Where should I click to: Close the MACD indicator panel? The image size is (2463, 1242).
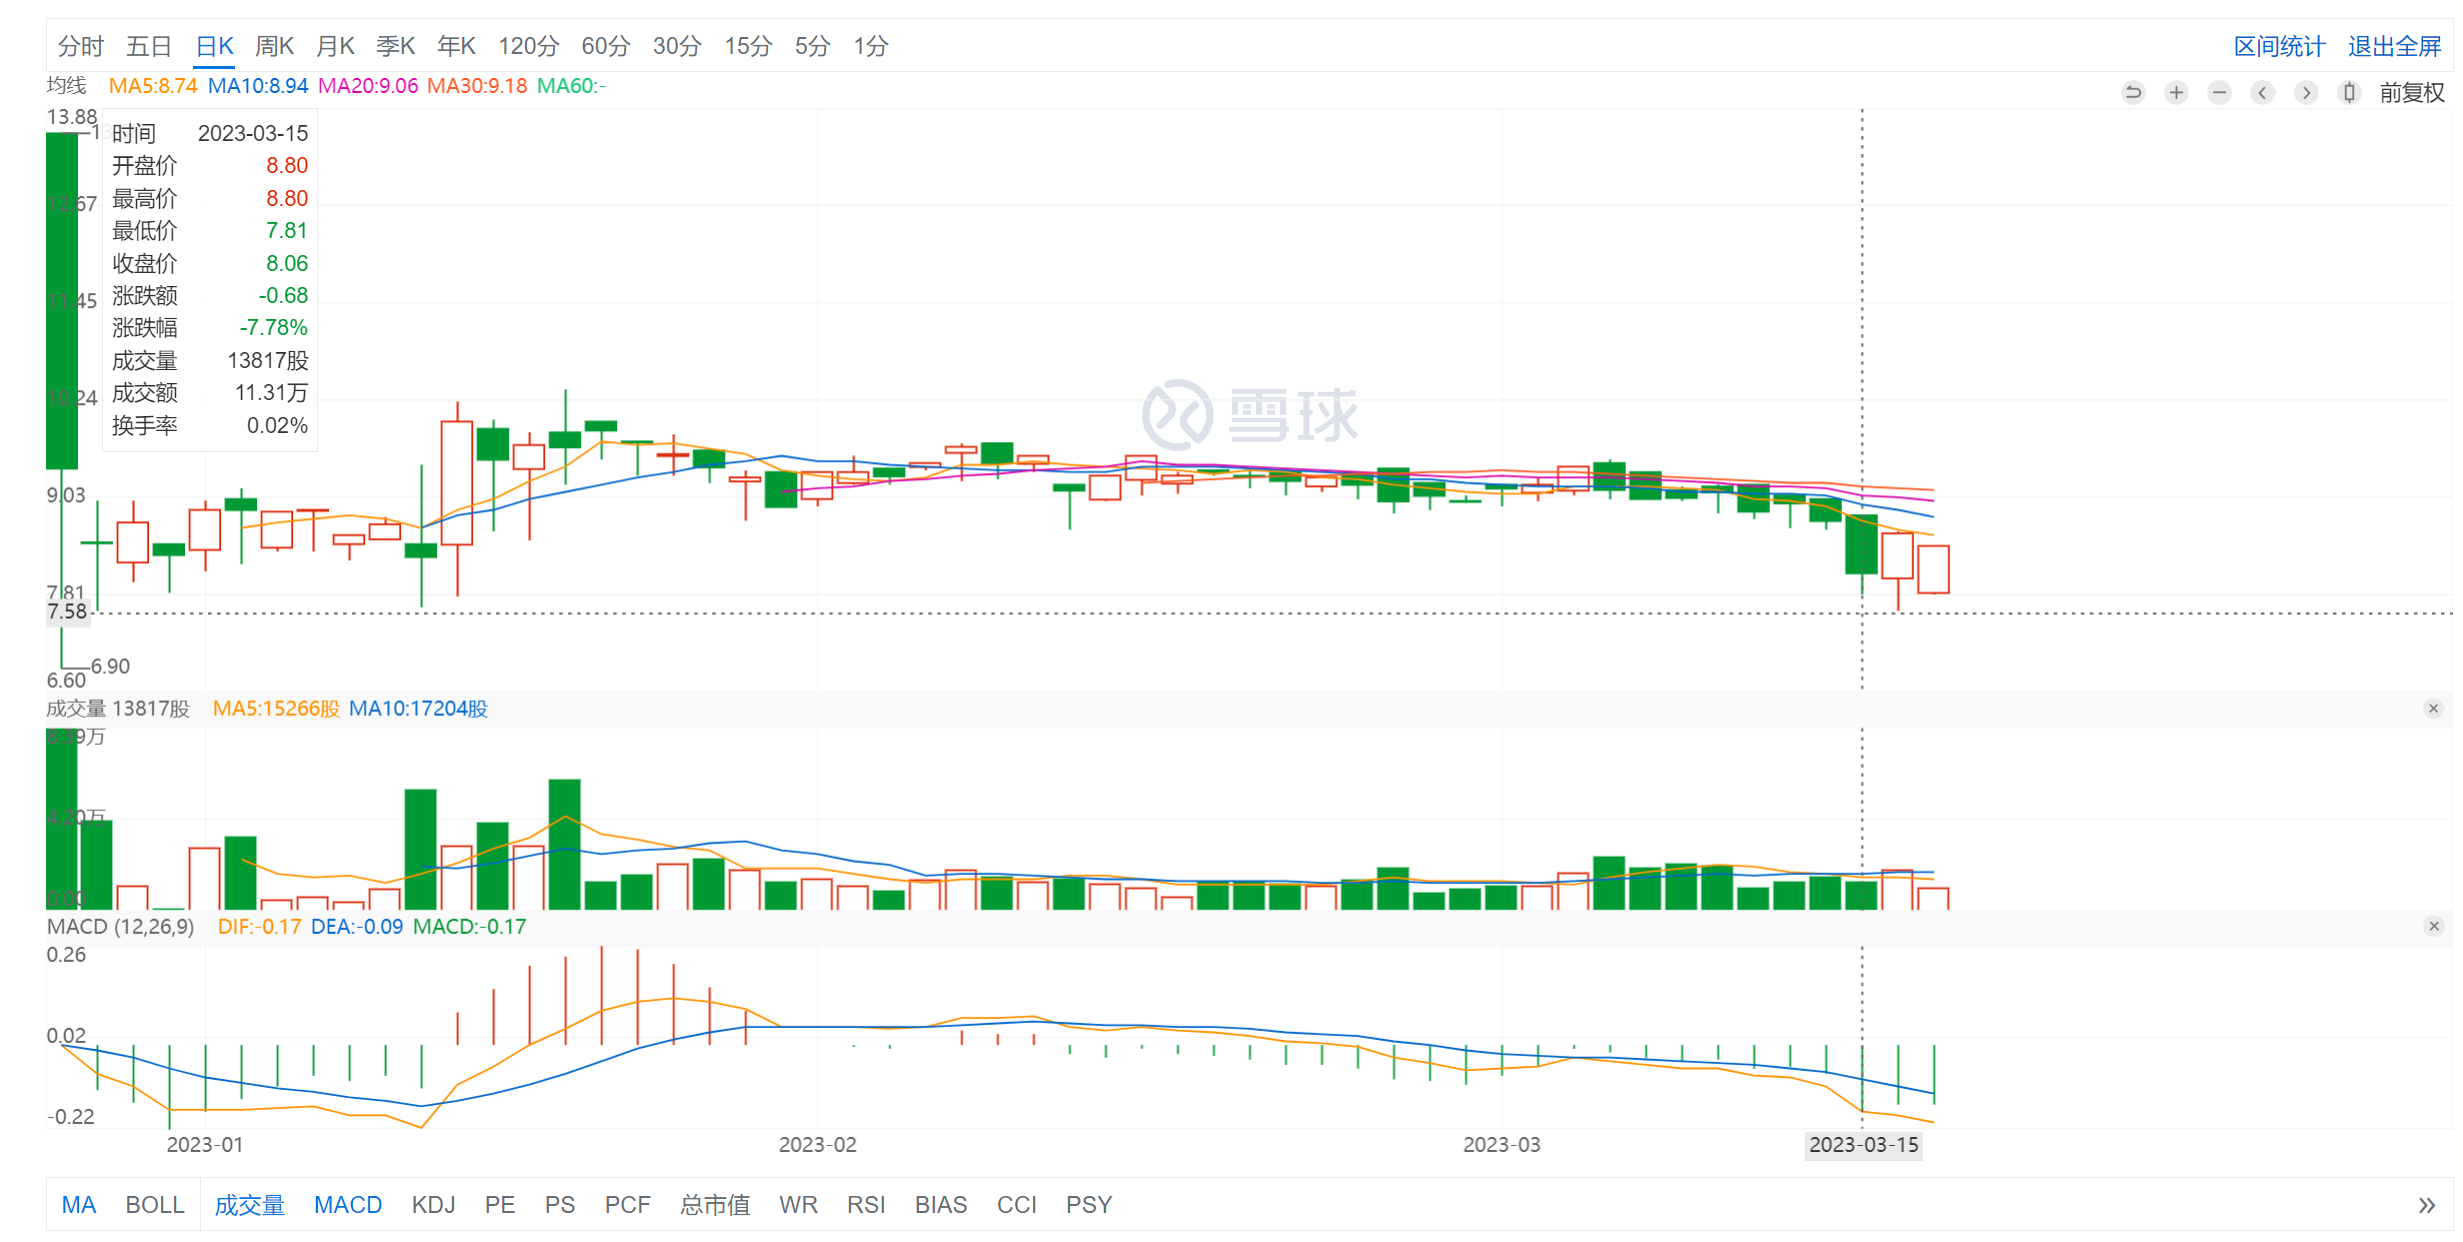(x=2433, y=927)
